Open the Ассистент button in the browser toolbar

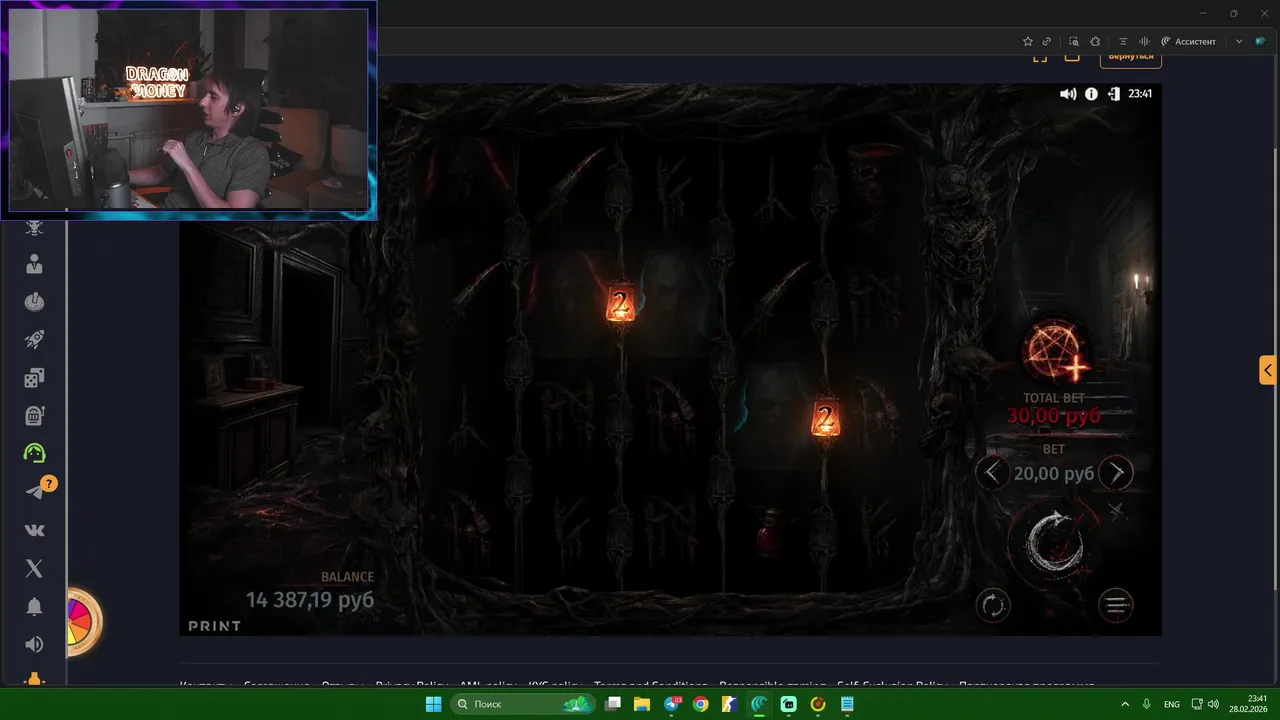click(1188, 41)
